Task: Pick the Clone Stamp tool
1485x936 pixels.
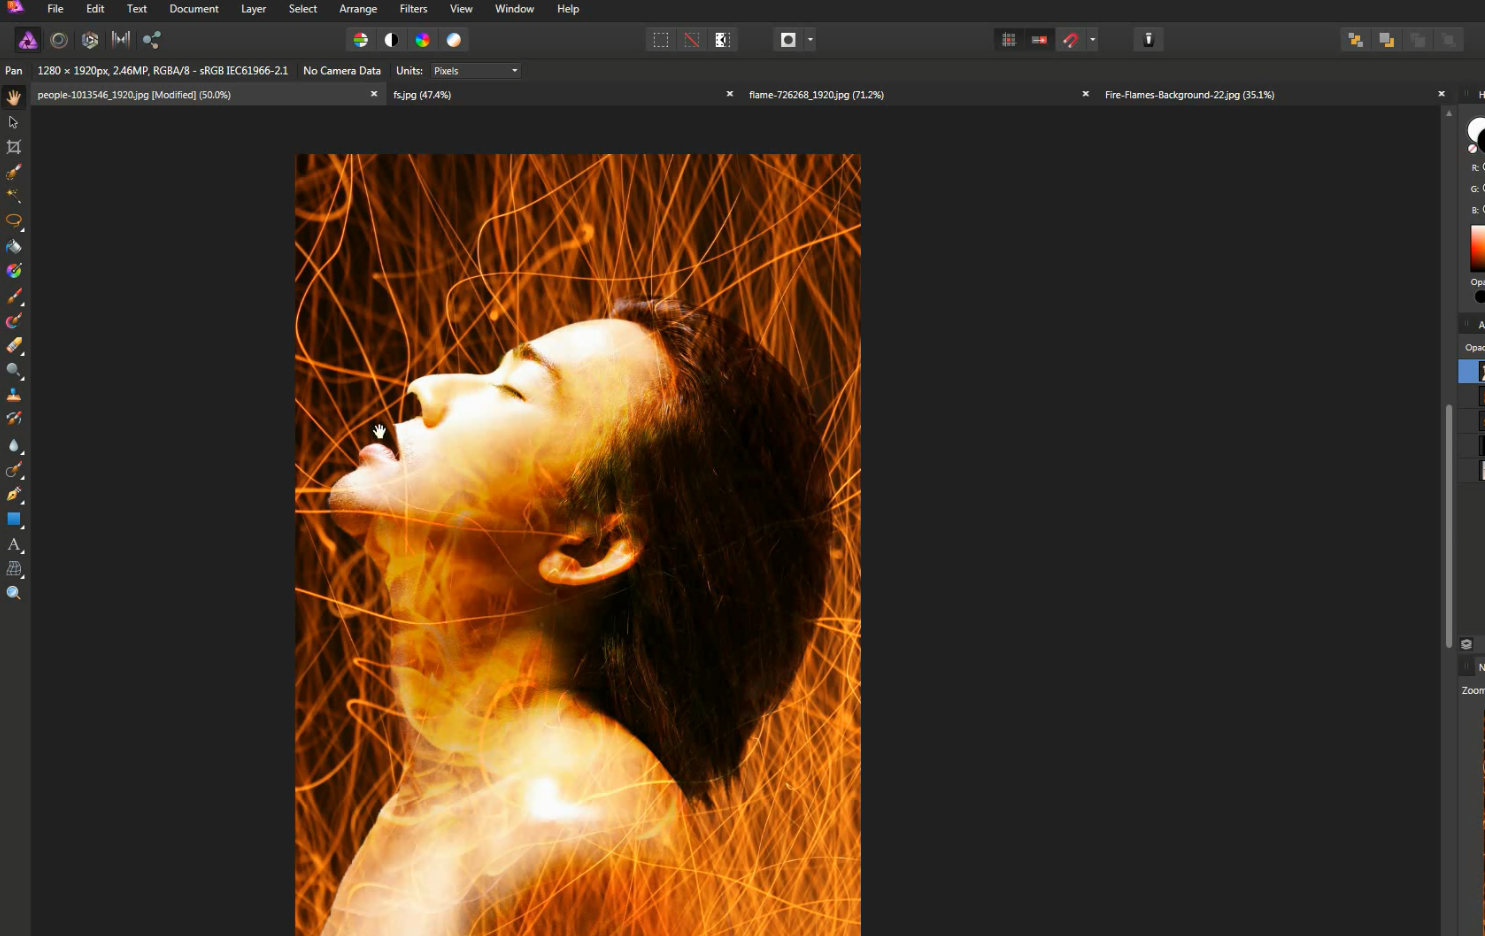Action: coord(14,395)
